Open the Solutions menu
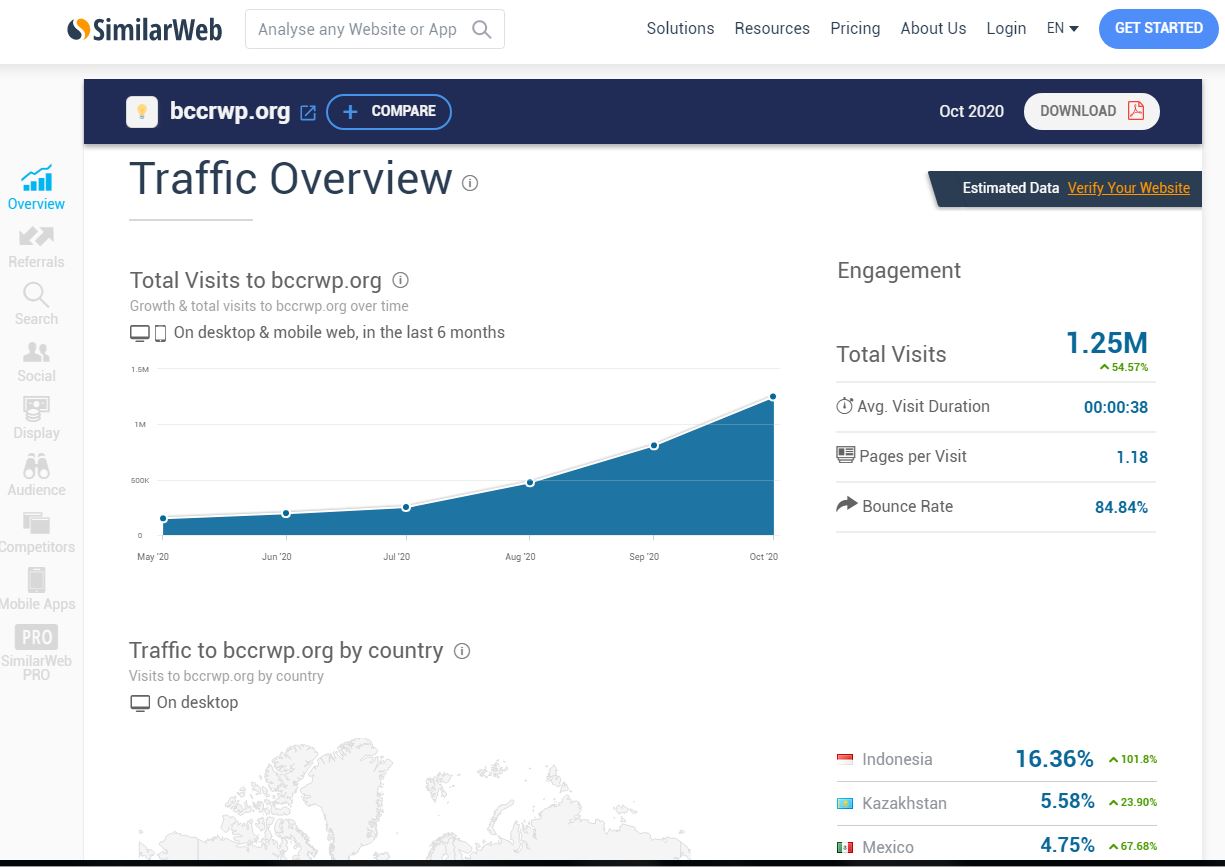Viewport: 1225px width, 867px height. click(680, 28)
